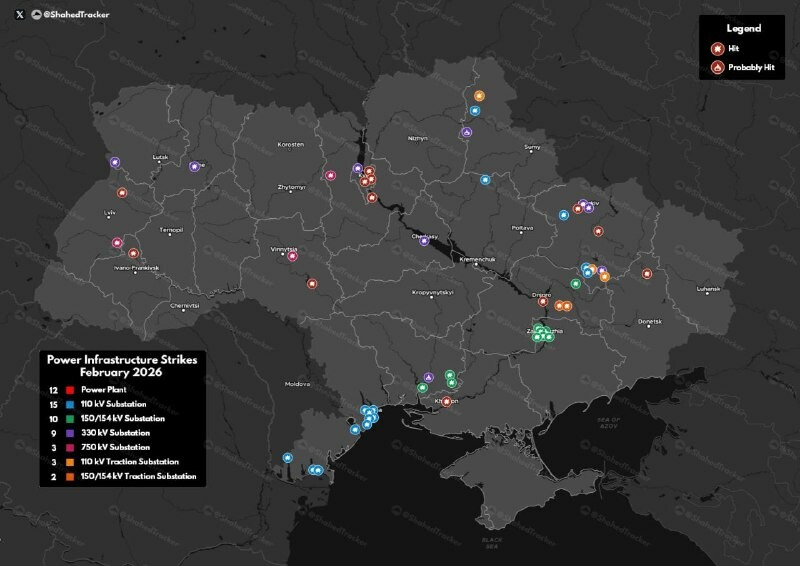The image size is (800, 566).
Task: Click the Poltava city label
Action: (522, 229)
